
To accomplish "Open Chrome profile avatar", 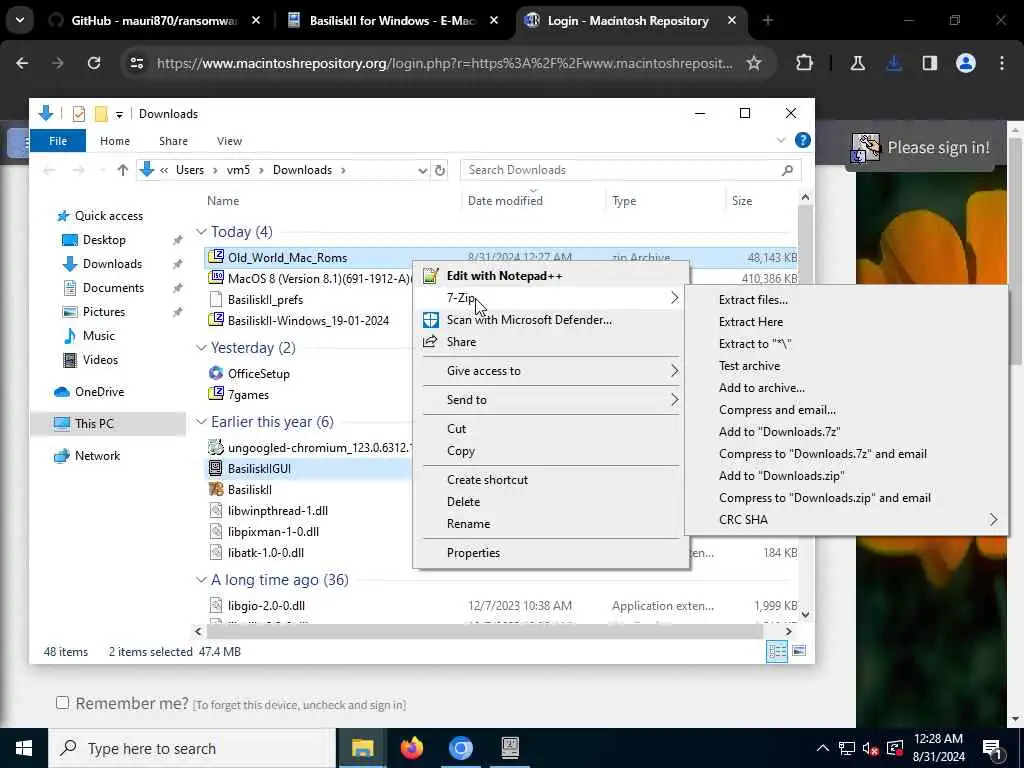I will [966, 63].
